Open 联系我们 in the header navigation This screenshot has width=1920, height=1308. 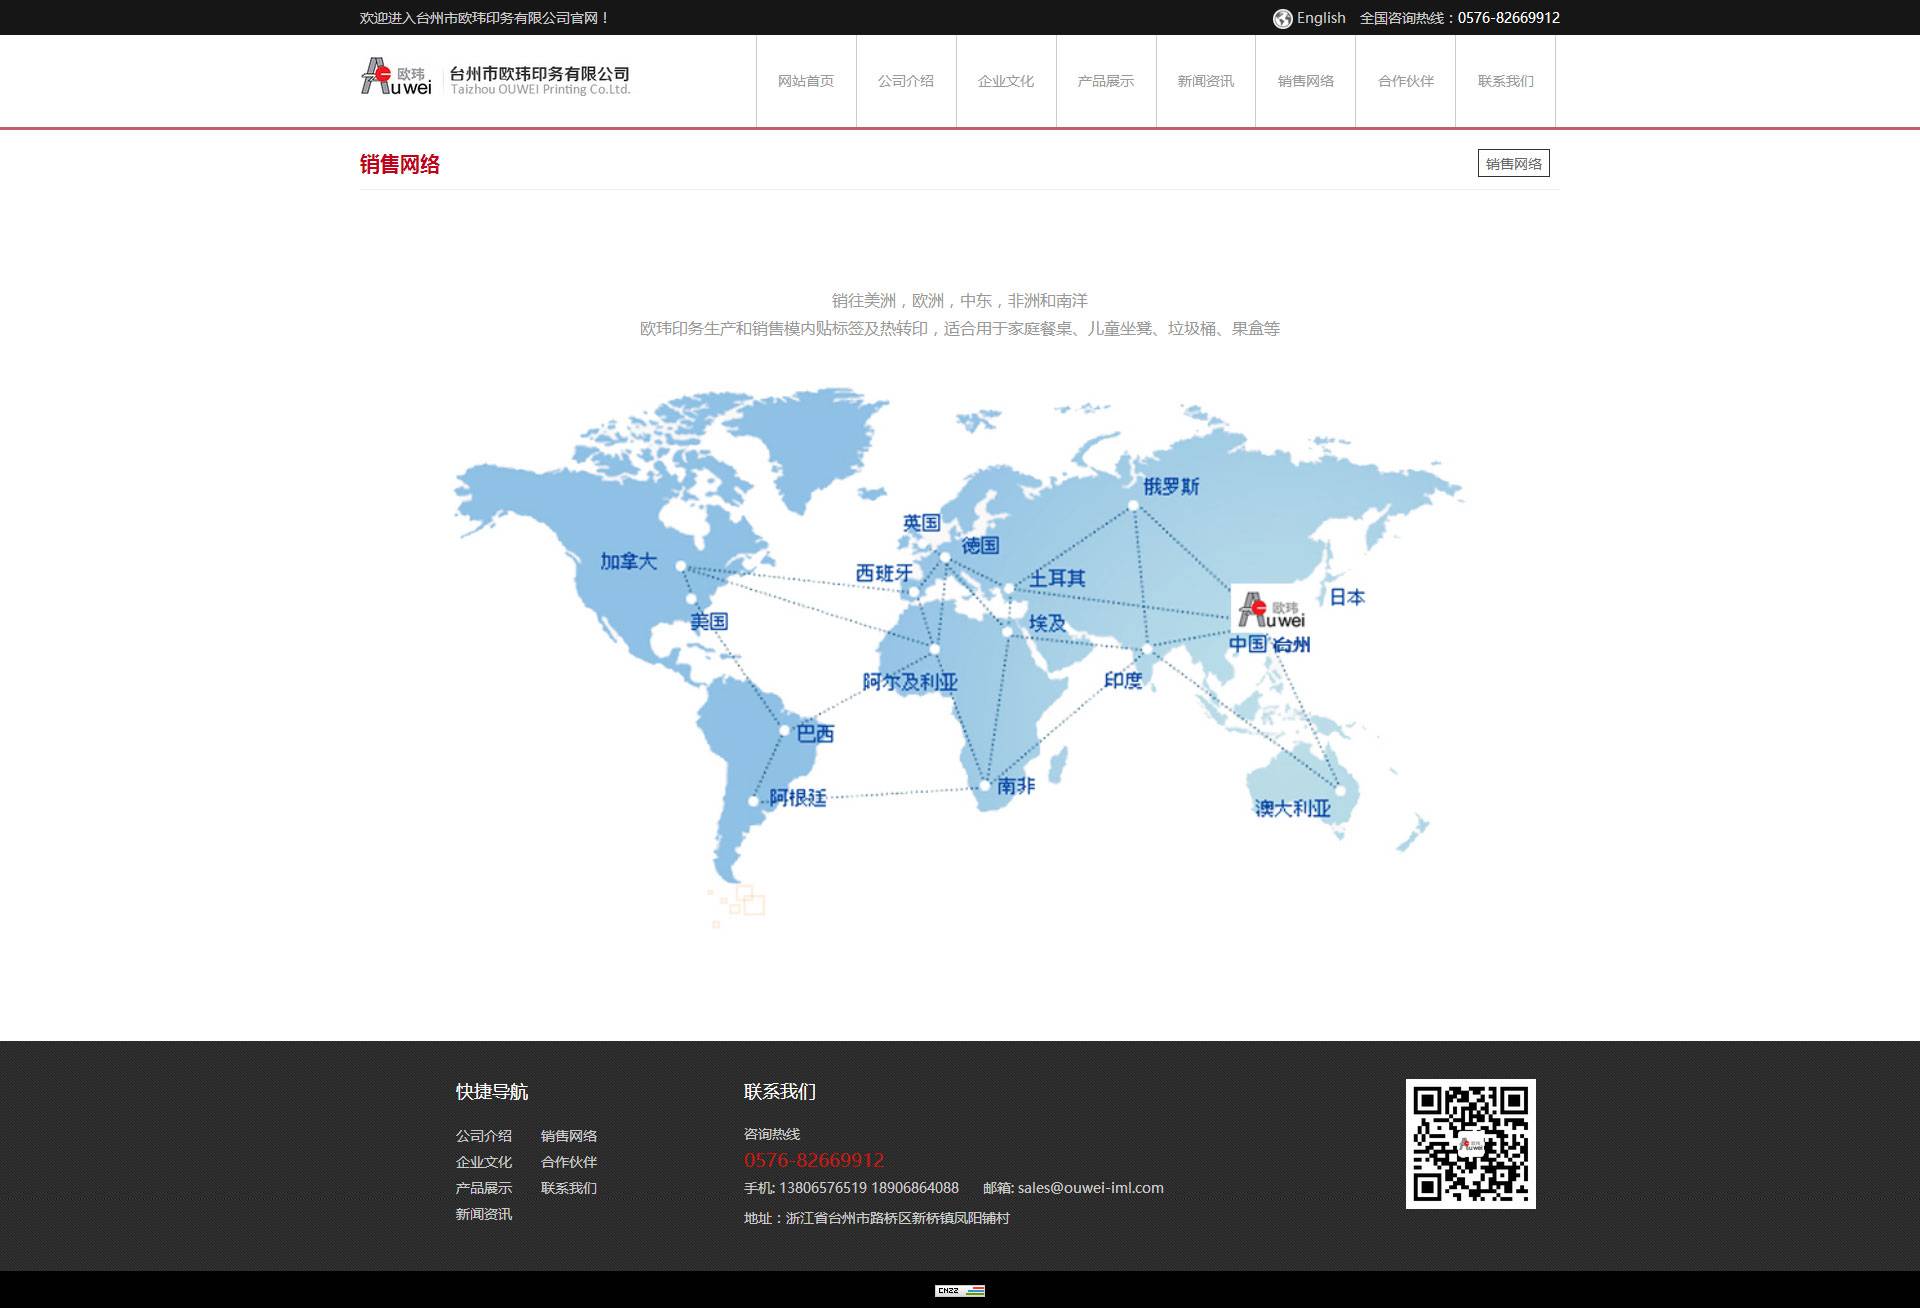(x=1506, y=81)
